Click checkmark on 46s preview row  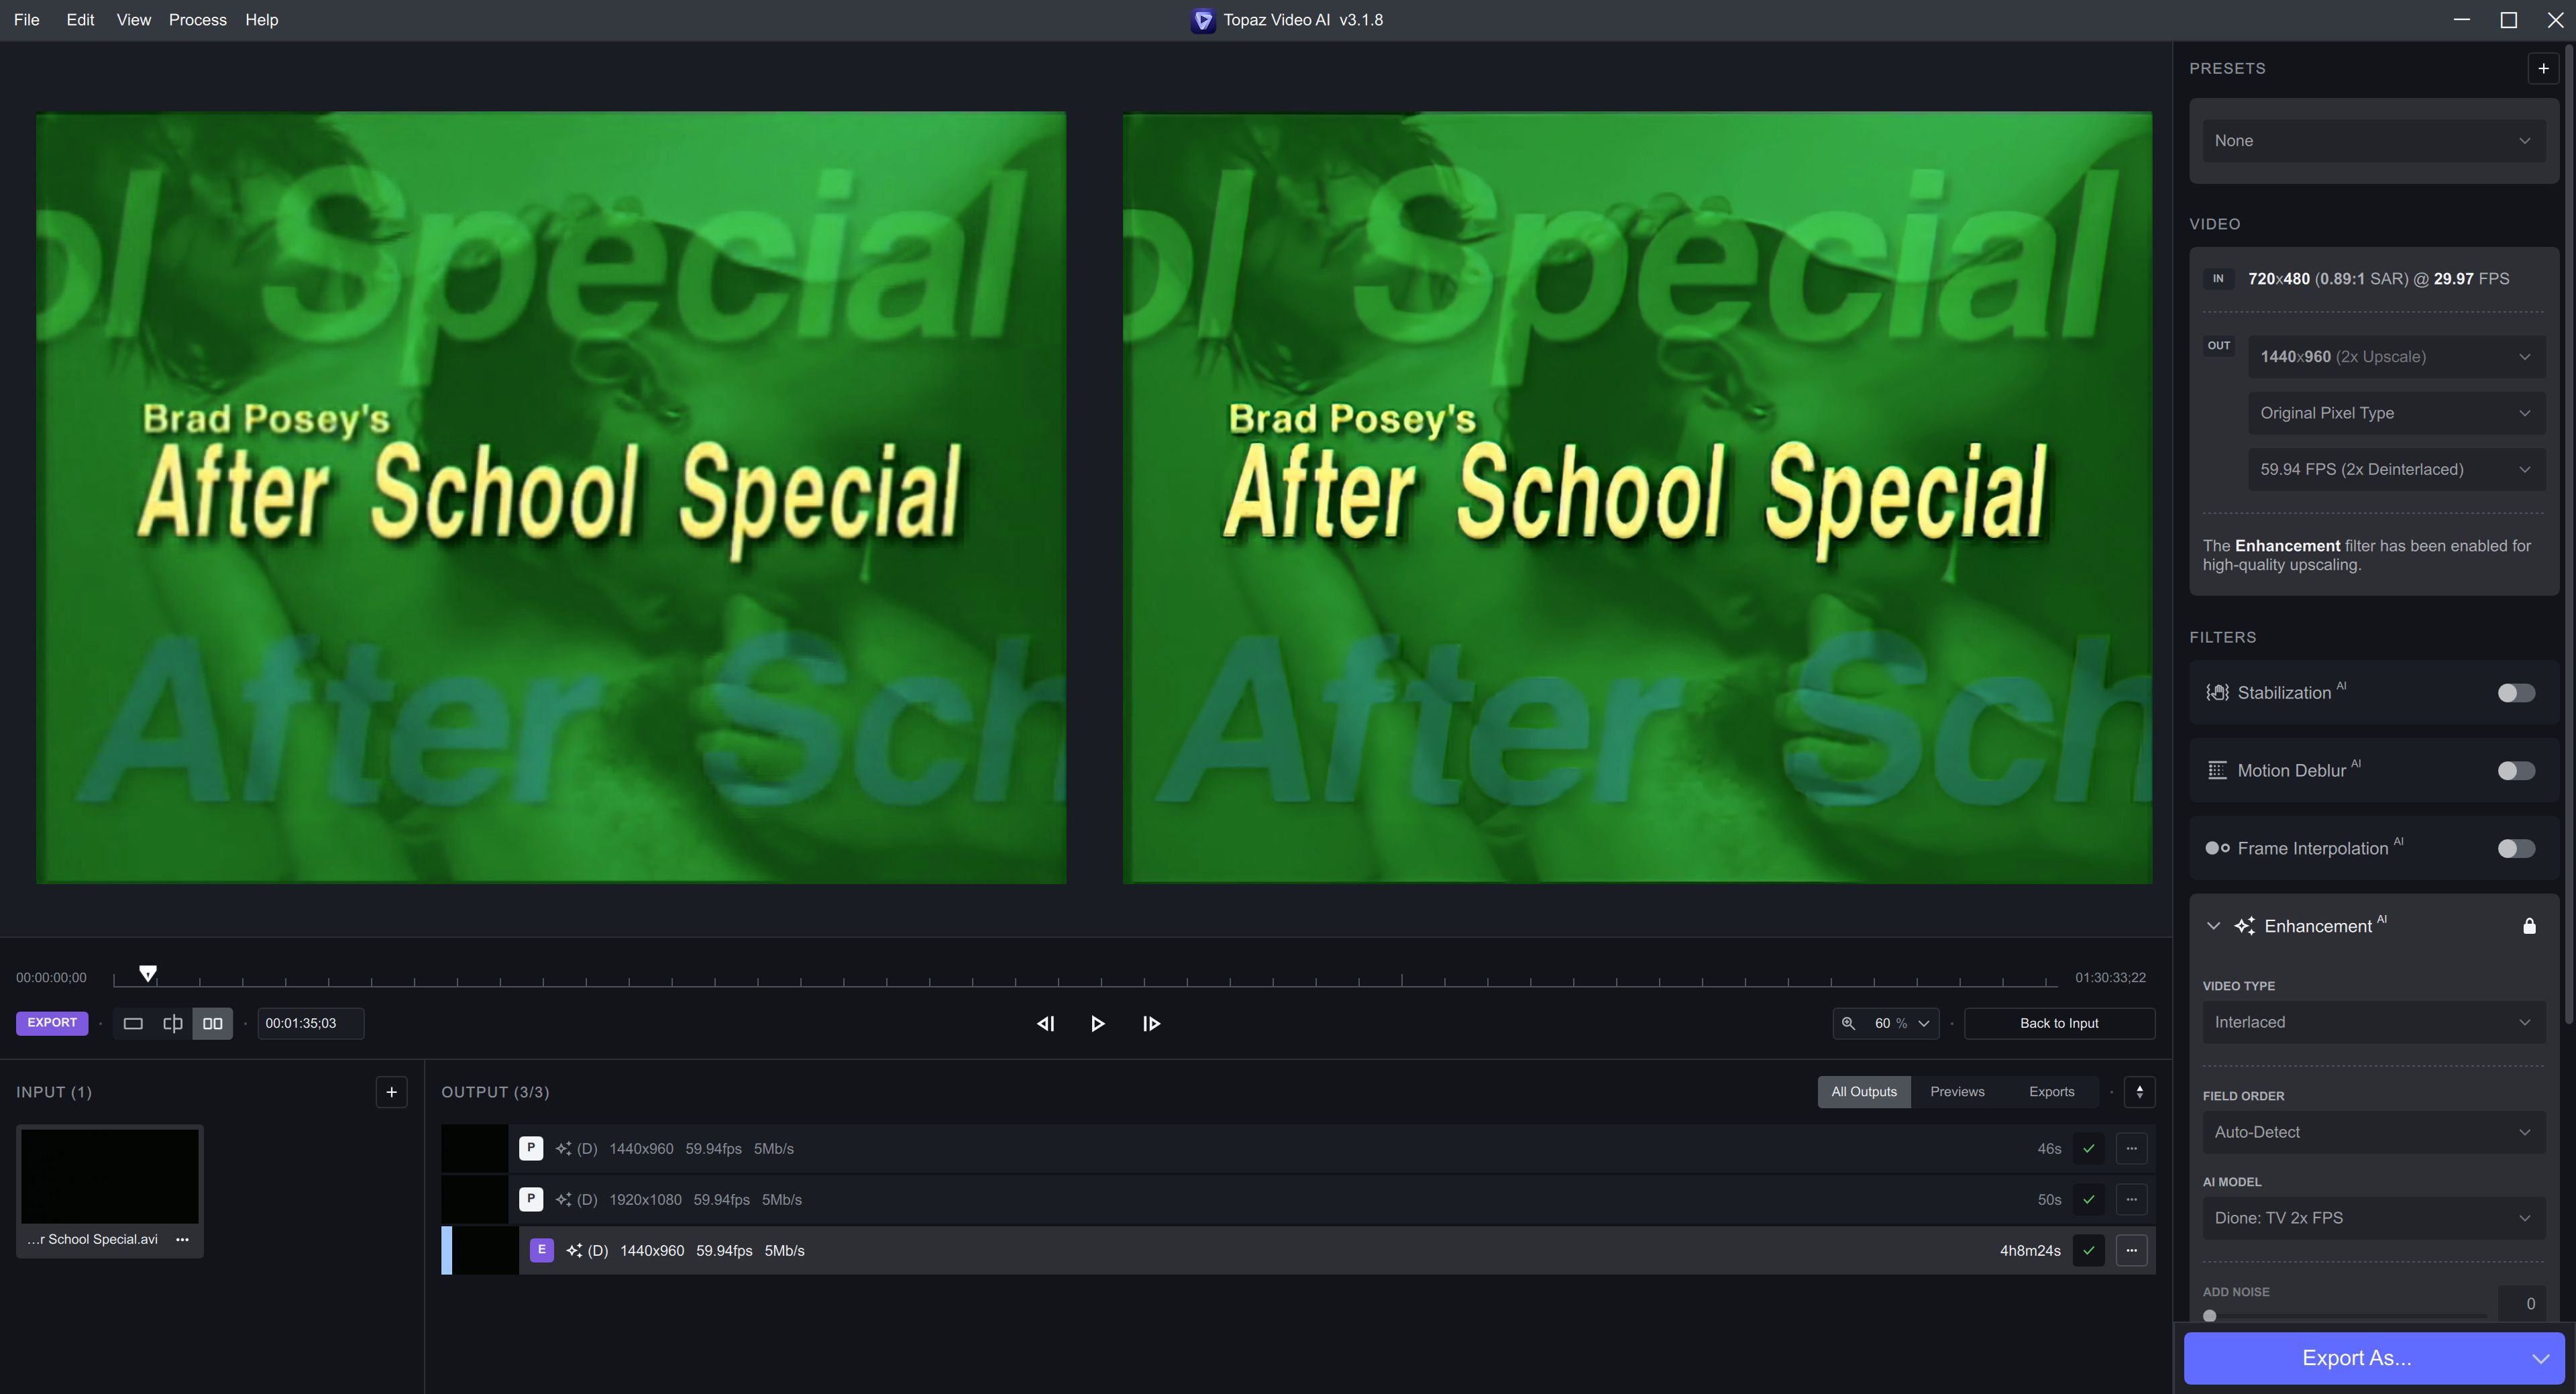point(2088,1148)
